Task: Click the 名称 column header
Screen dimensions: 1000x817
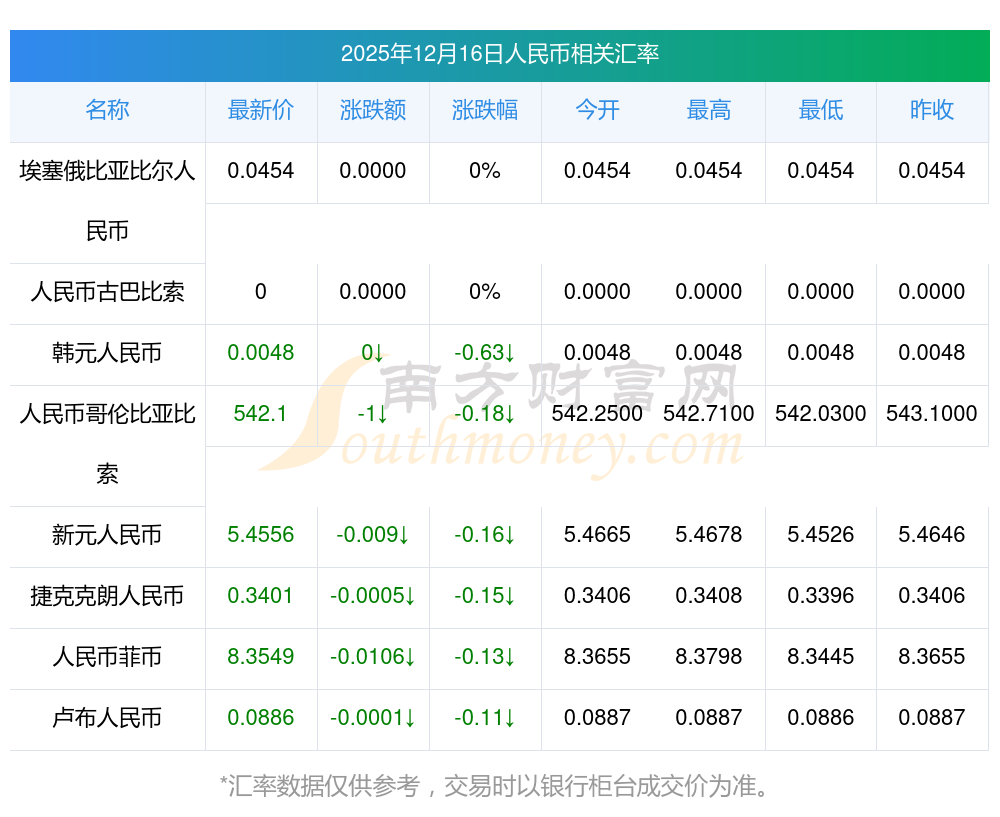Action: pyautogui.click(x=107, y=111)
